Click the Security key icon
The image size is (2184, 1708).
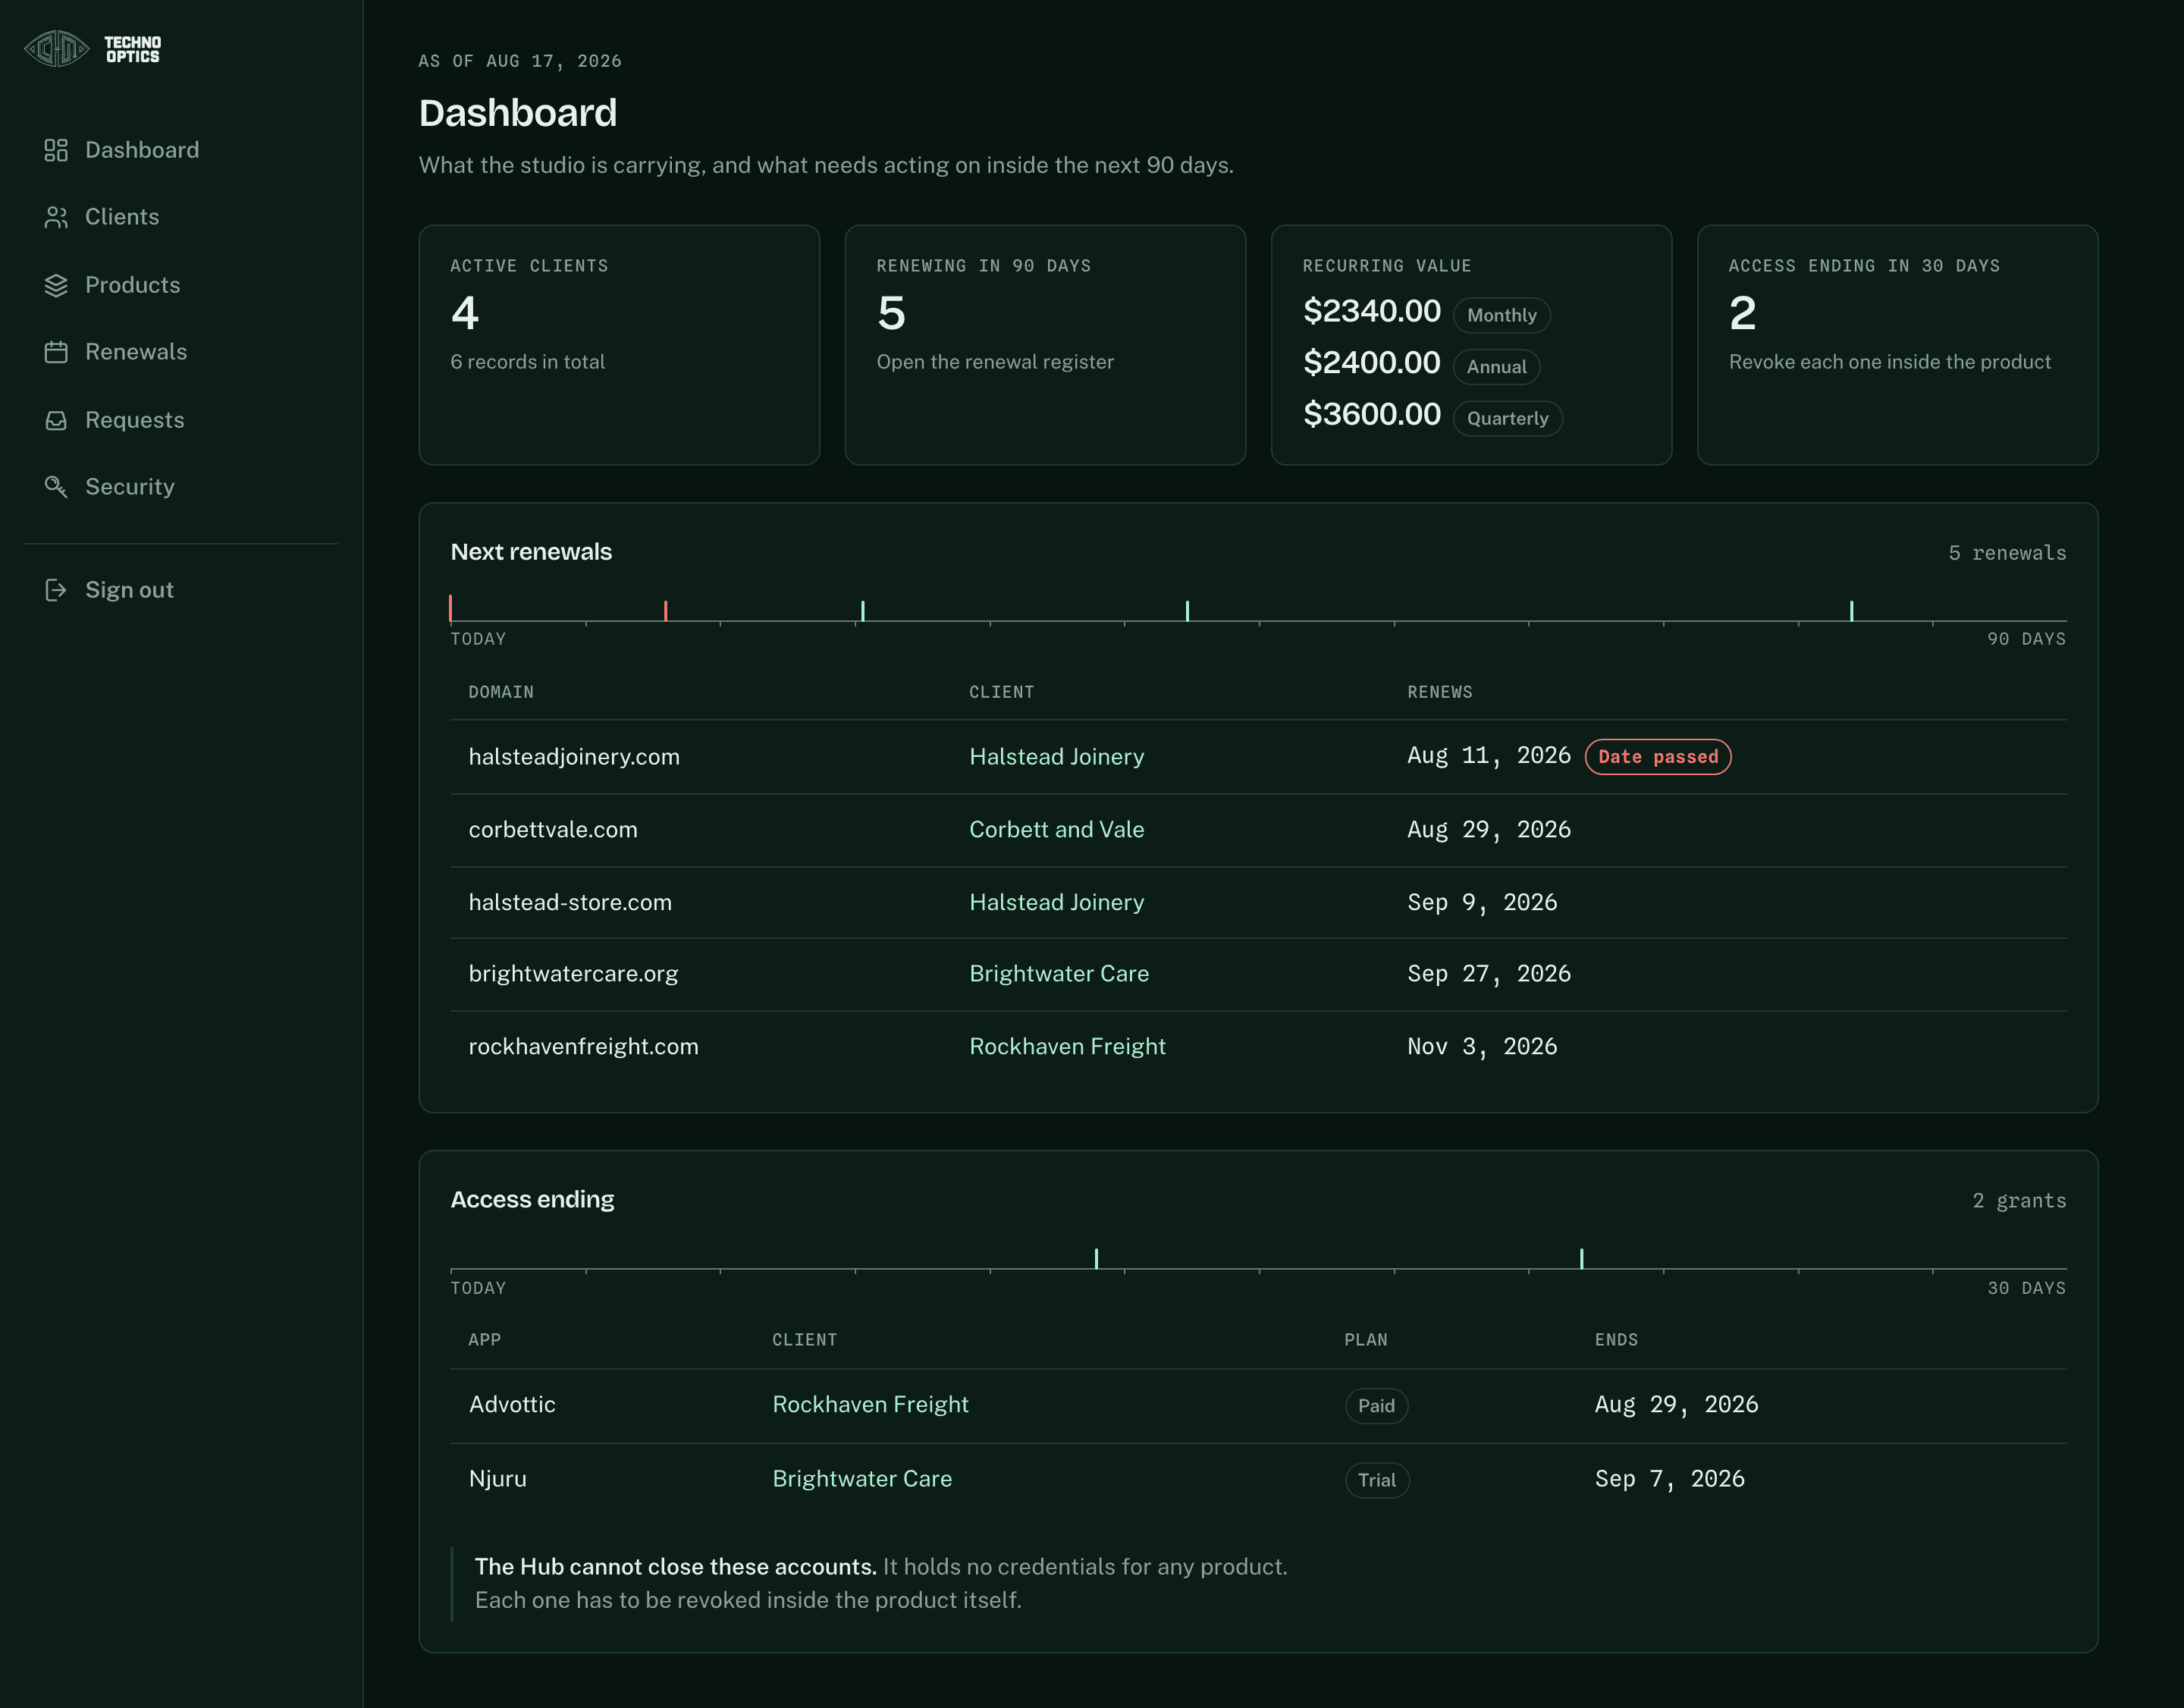[x=56, y=487]
